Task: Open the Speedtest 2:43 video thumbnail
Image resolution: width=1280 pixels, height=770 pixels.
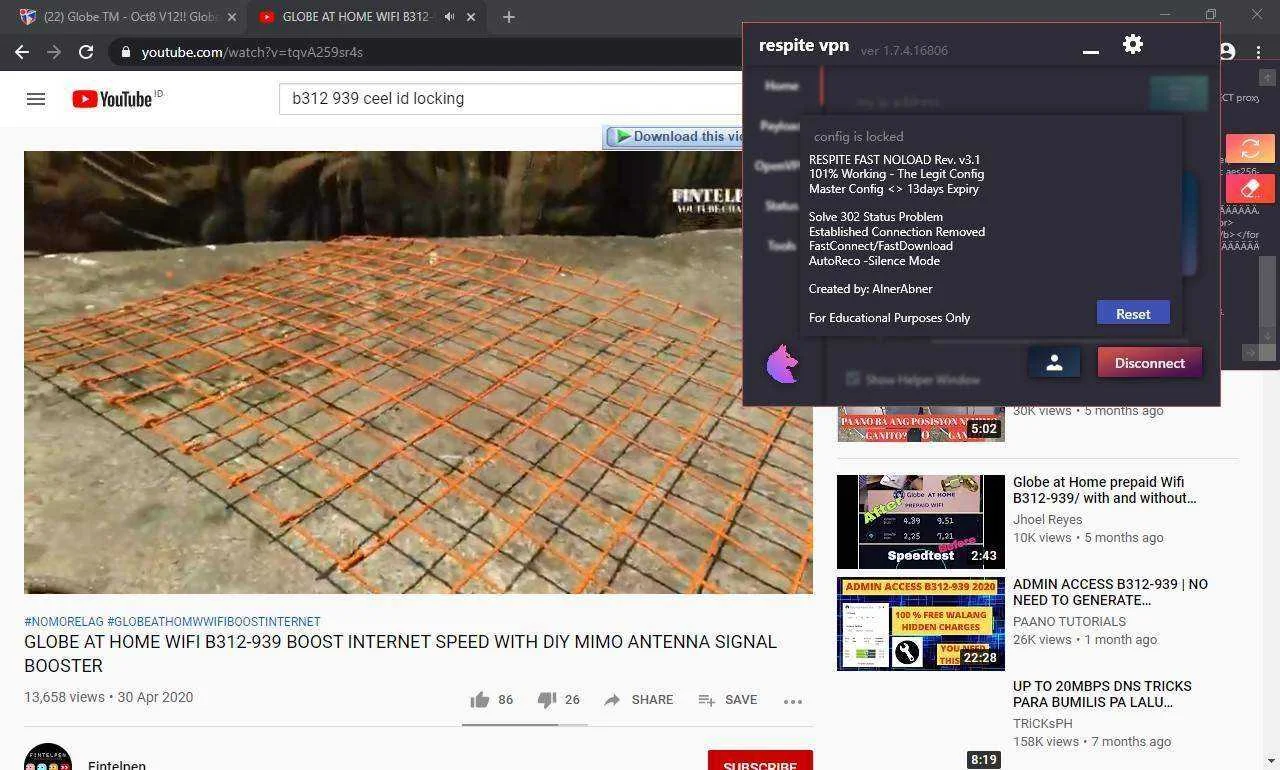Action: (x=921, y=522)
